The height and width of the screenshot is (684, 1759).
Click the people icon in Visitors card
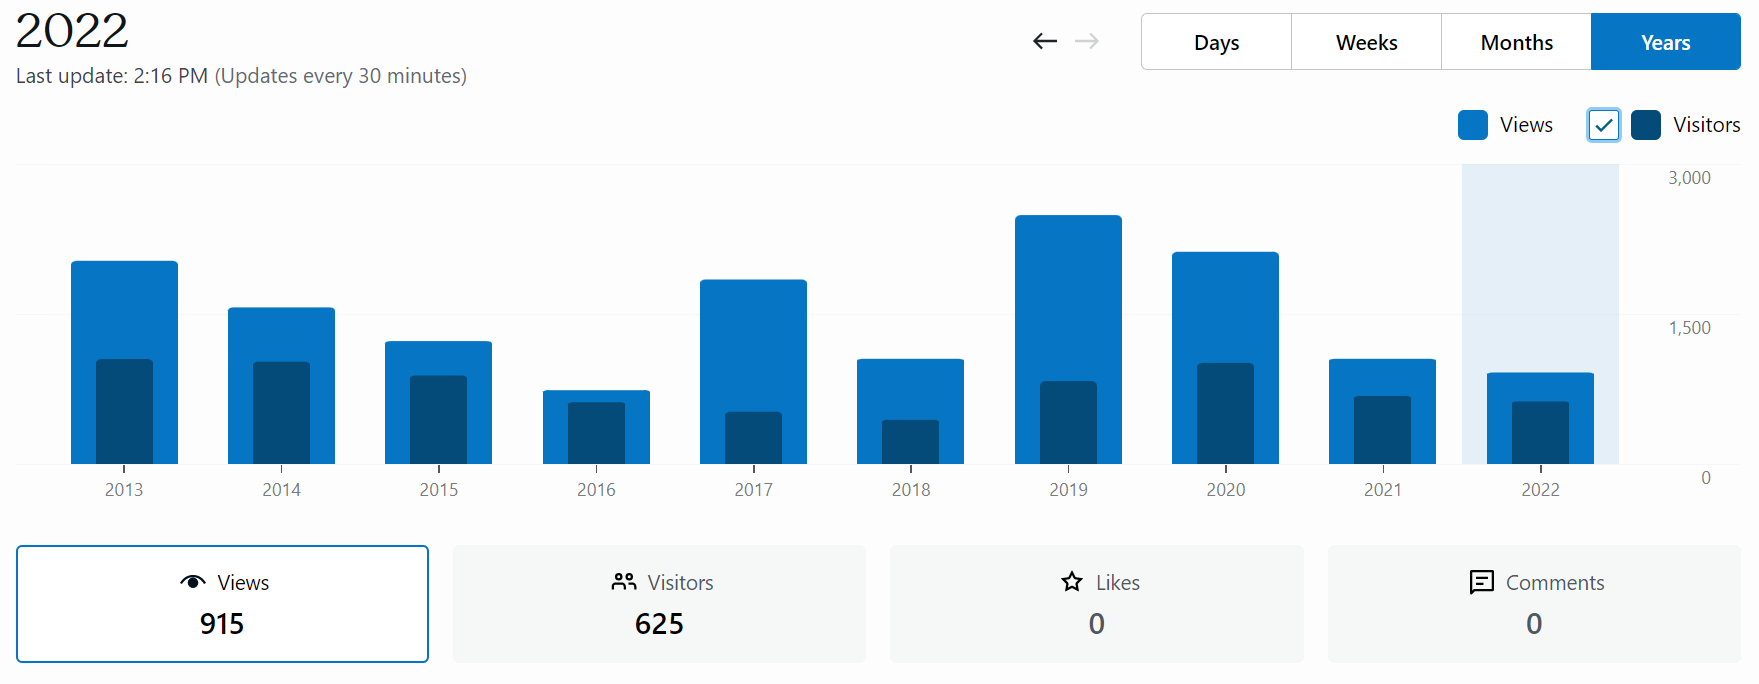click(x=624, y=582)
